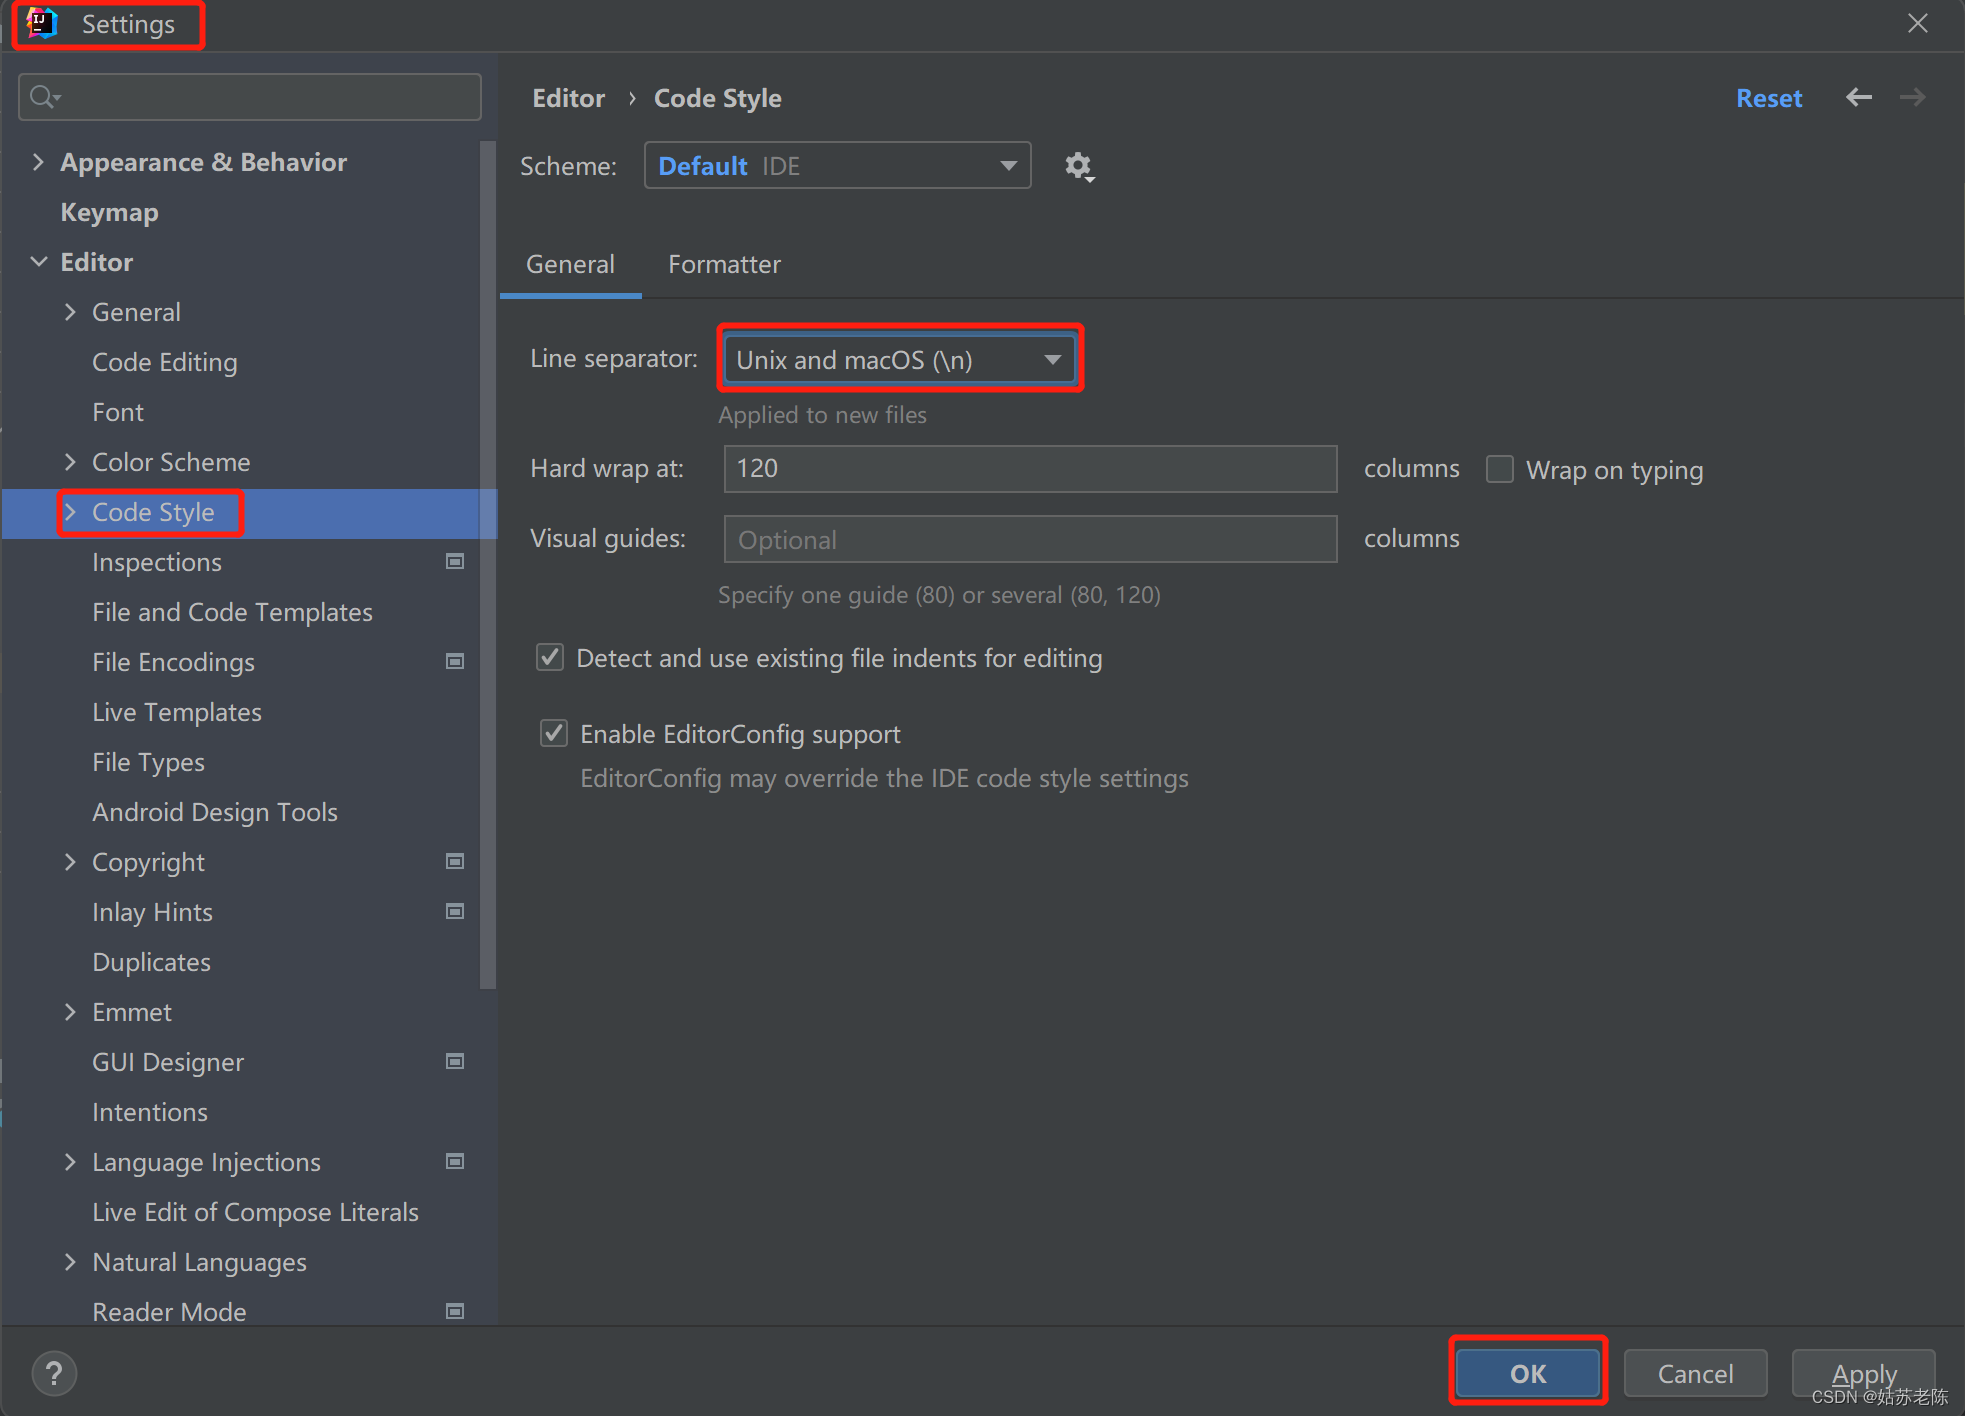Expand the Natural Languages node
Image resolution: width=1965 pixels, height=1416 pixels.
click(70, 1262)
